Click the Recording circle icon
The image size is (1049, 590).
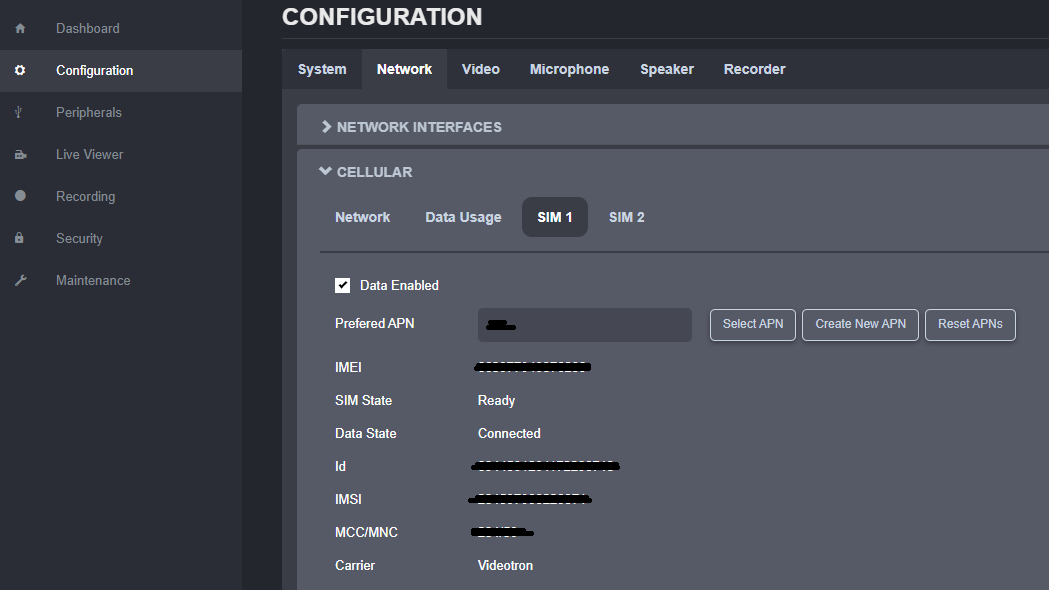20,197
